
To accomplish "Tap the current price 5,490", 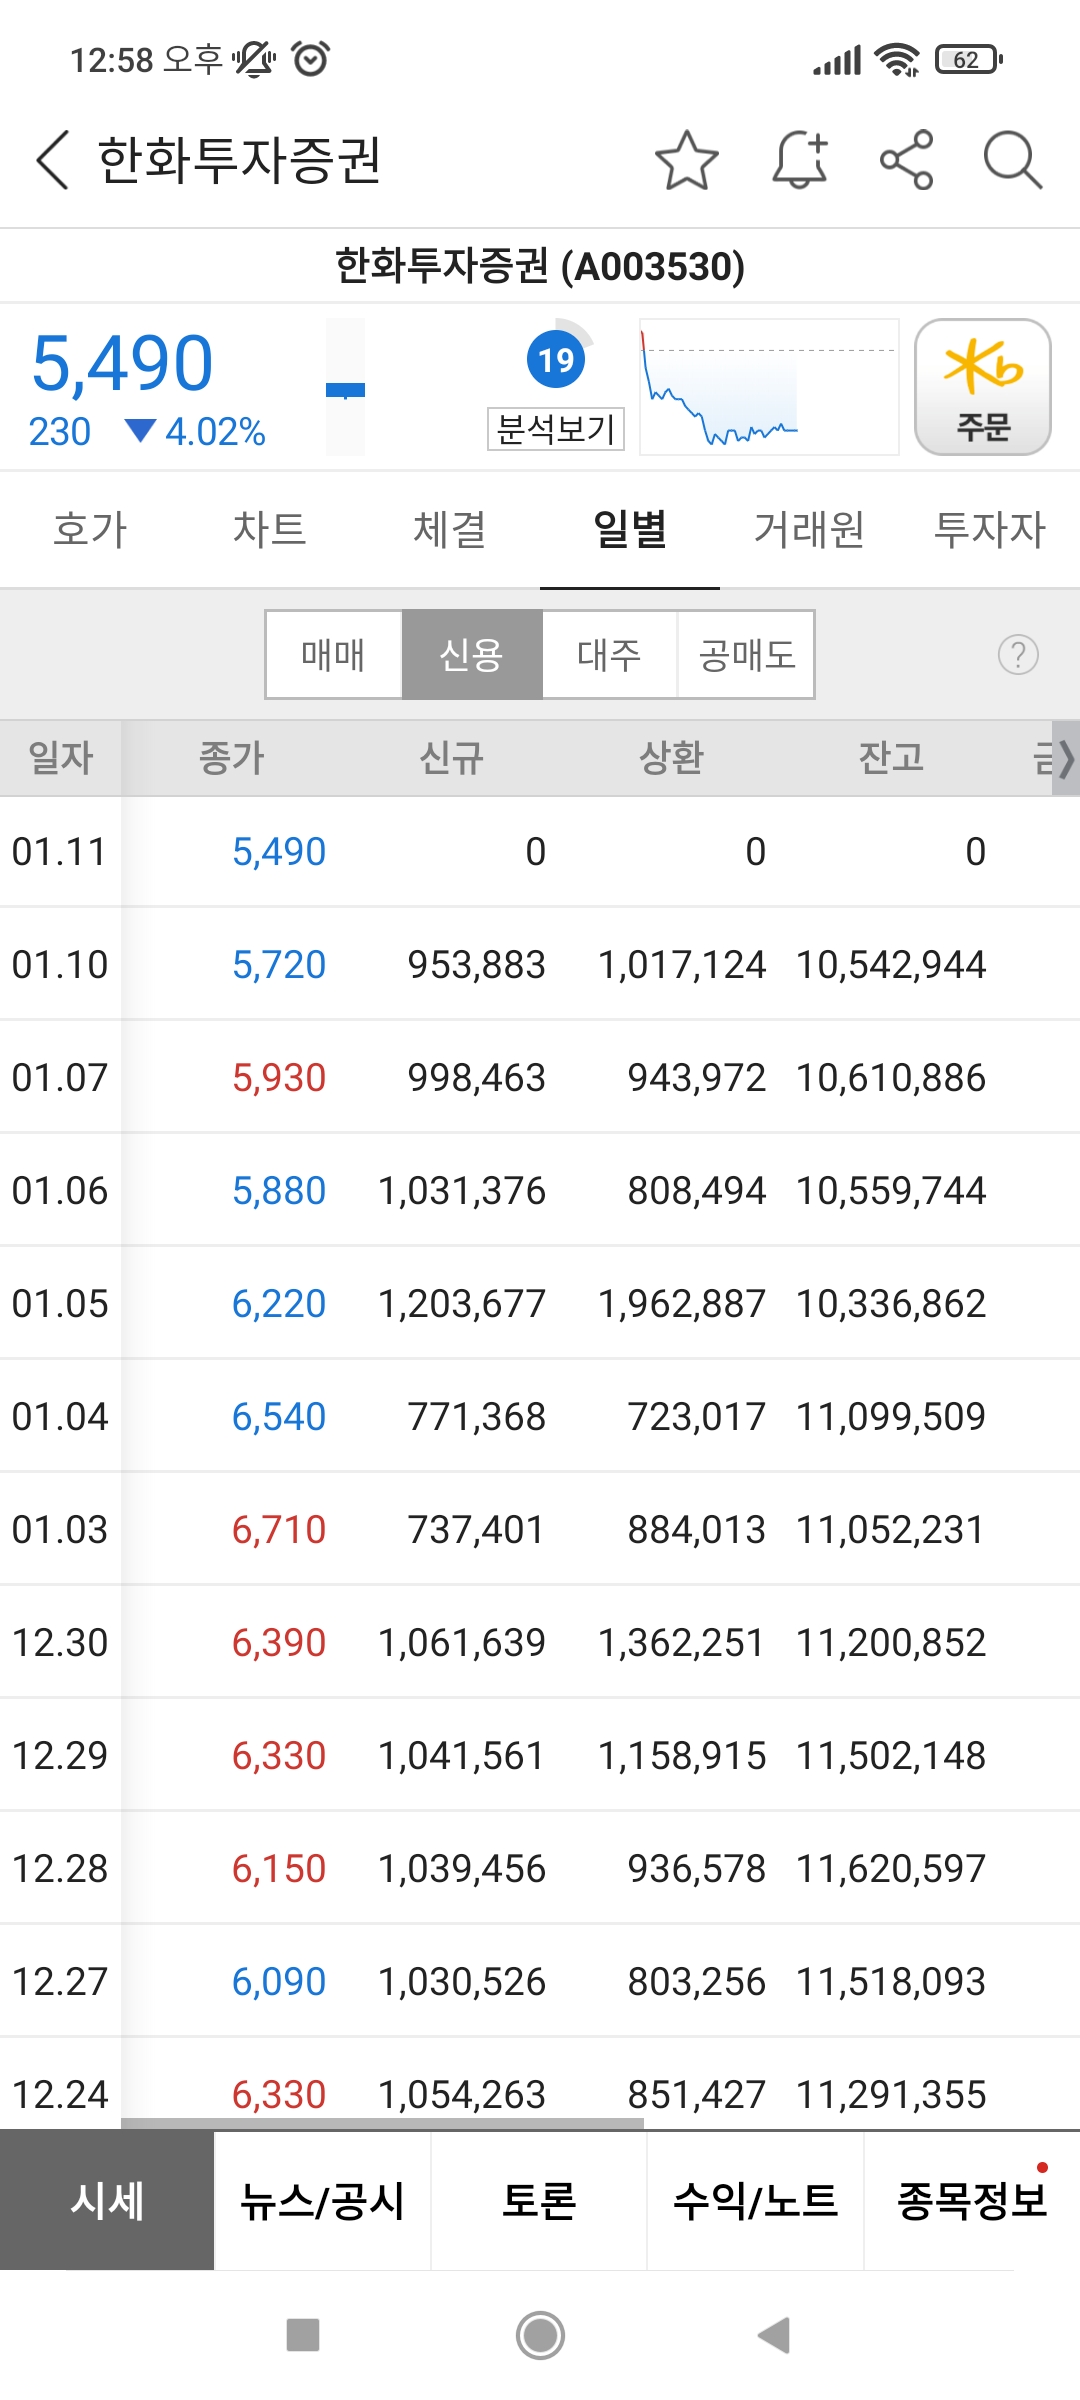I will coord(122,363).
